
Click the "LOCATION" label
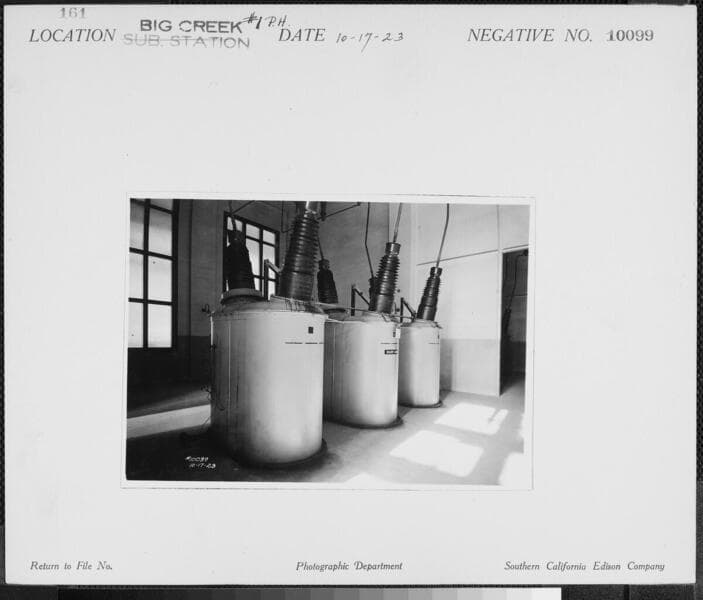click(x=72, y=36)
